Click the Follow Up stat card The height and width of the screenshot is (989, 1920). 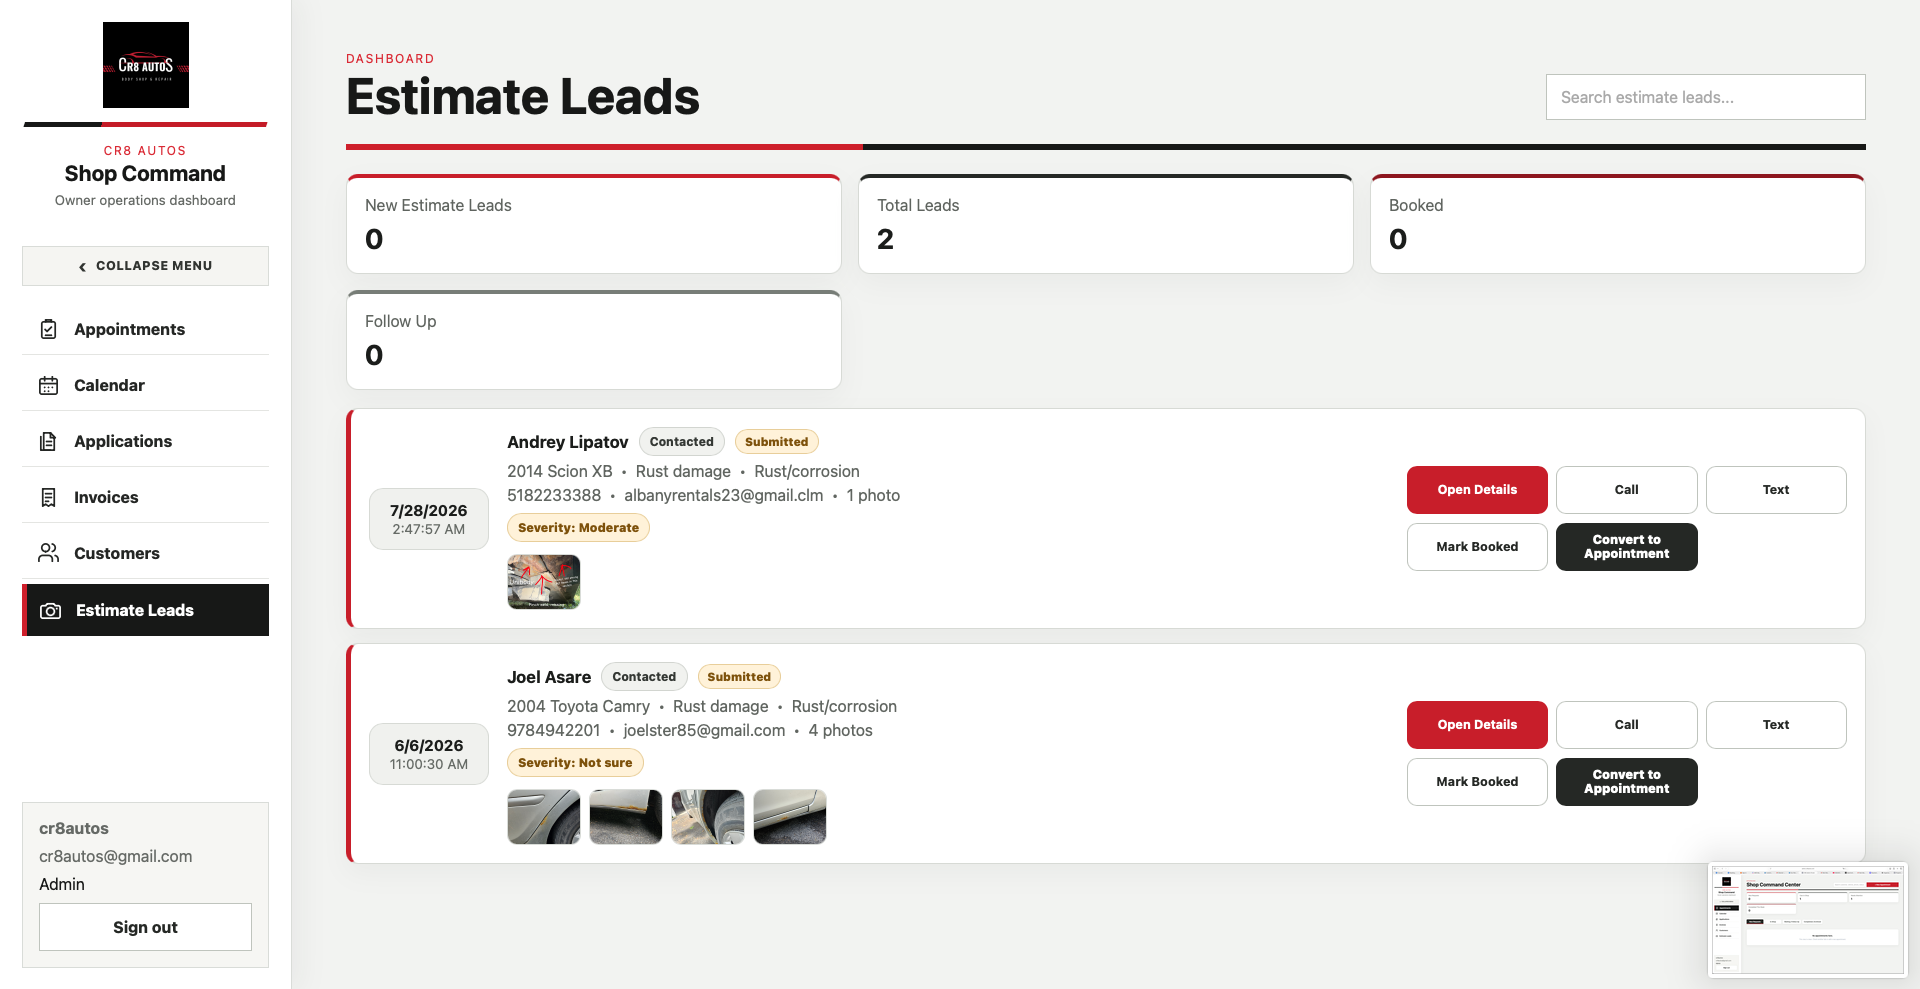[594, 340]
